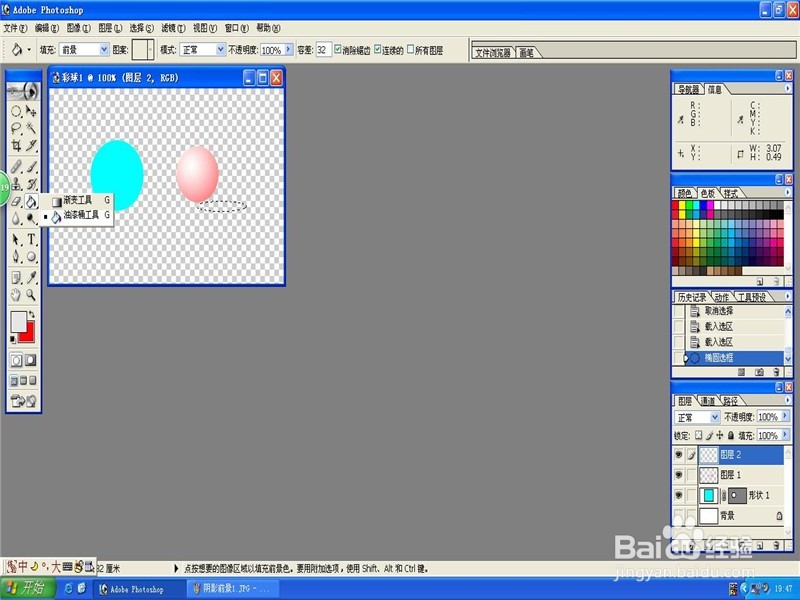The width and height of the screenshot is (800, 600).
Task: Click the 文件浏览器 button
Action: [x=494, y=54]
